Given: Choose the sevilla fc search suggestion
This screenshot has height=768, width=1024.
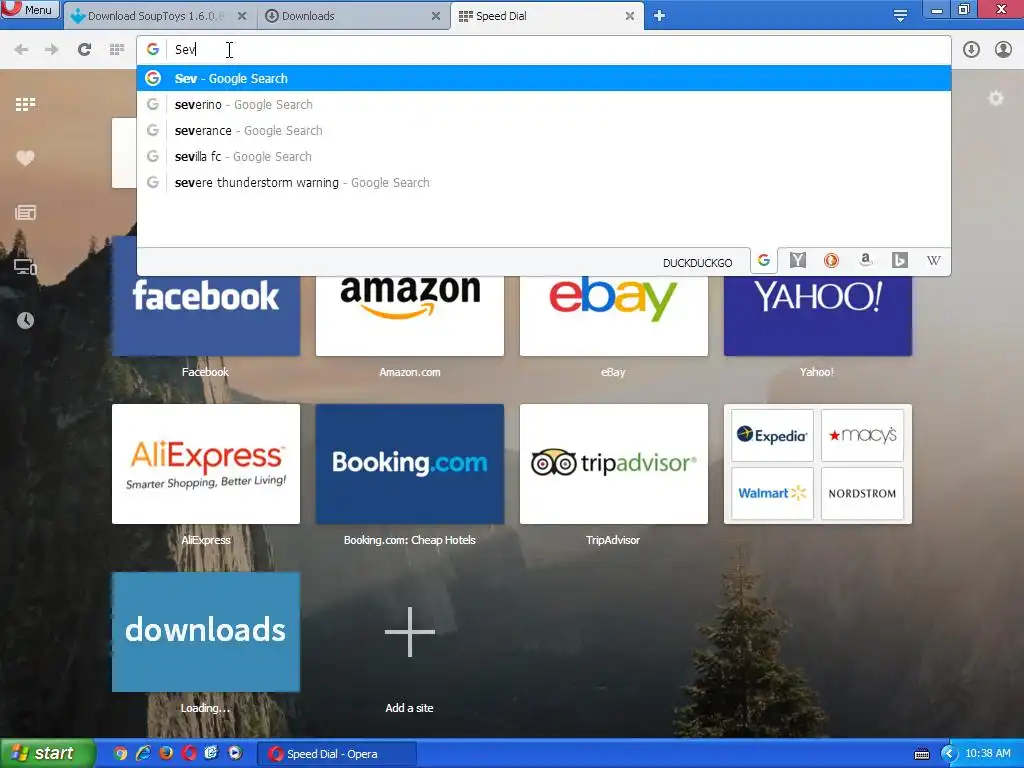Looking at the screenshot, I should (x=543, y=157).
